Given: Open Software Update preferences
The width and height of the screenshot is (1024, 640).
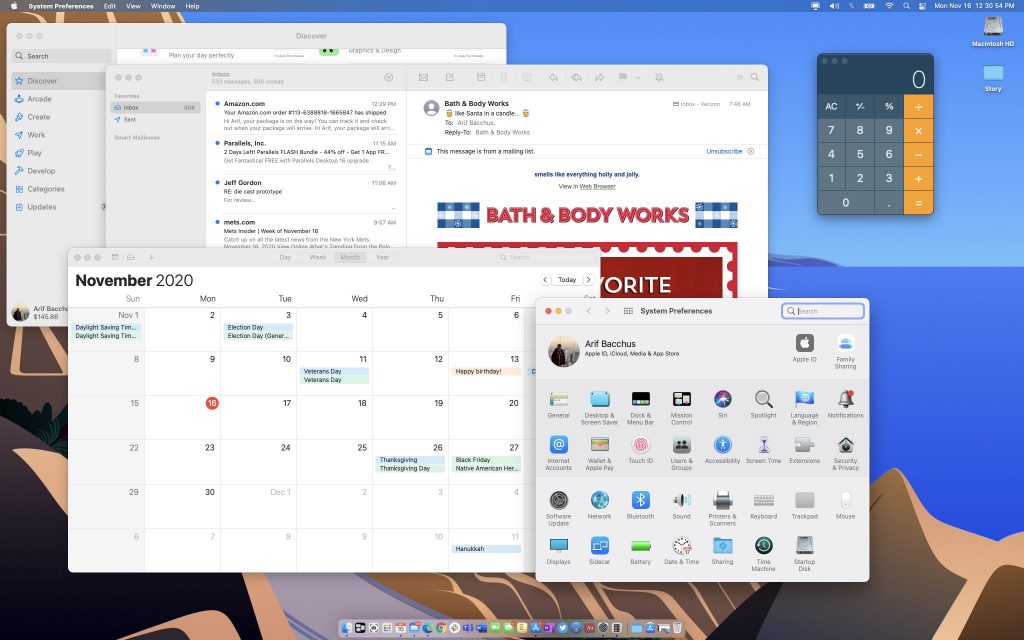Looking at the screenshot, I should pos(558,509).
